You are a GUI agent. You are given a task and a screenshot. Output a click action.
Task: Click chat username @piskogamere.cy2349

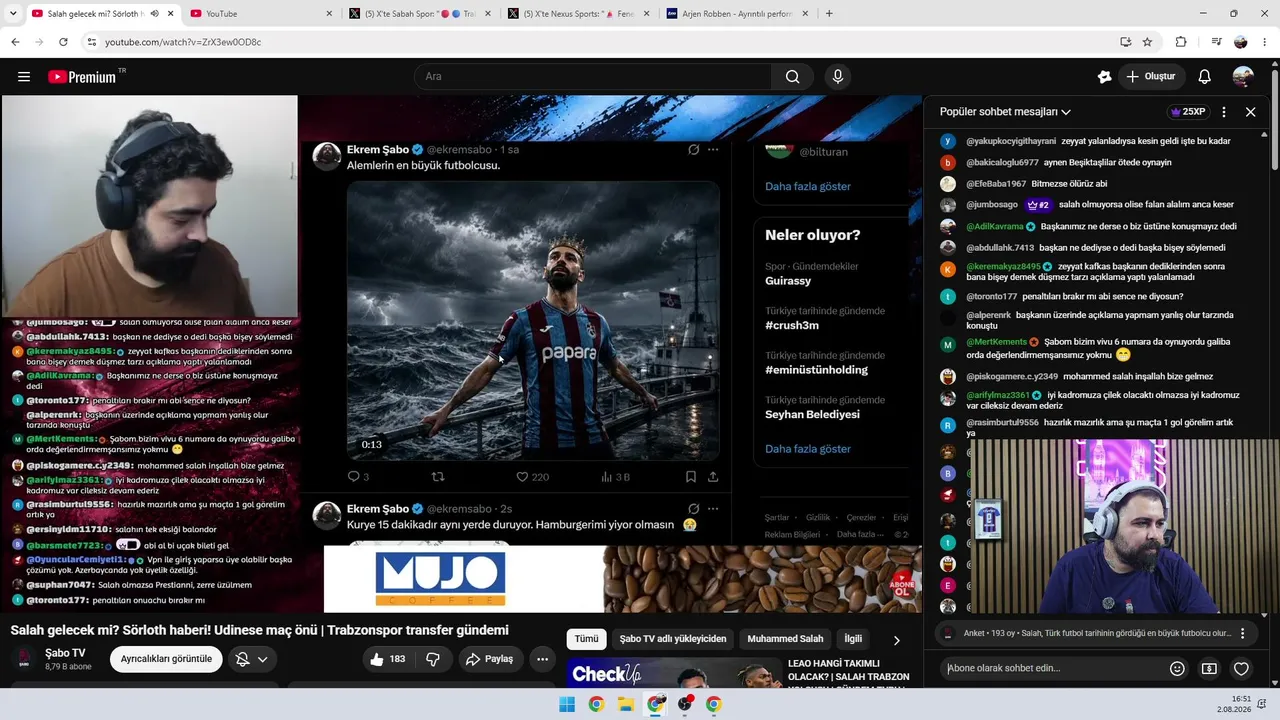pos(1012,376)
